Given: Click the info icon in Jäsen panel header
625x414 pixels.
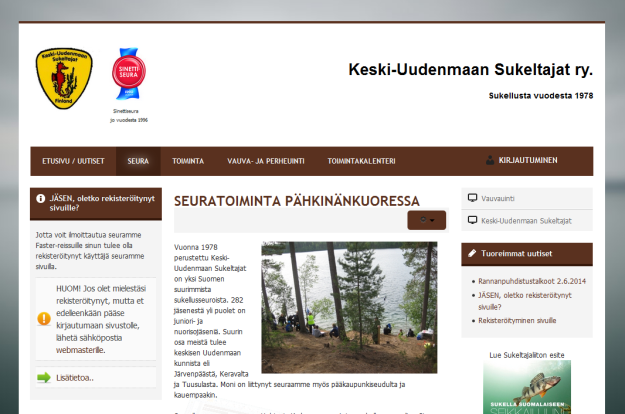Looking at the screenshot, I should click(x=39, y=199).
